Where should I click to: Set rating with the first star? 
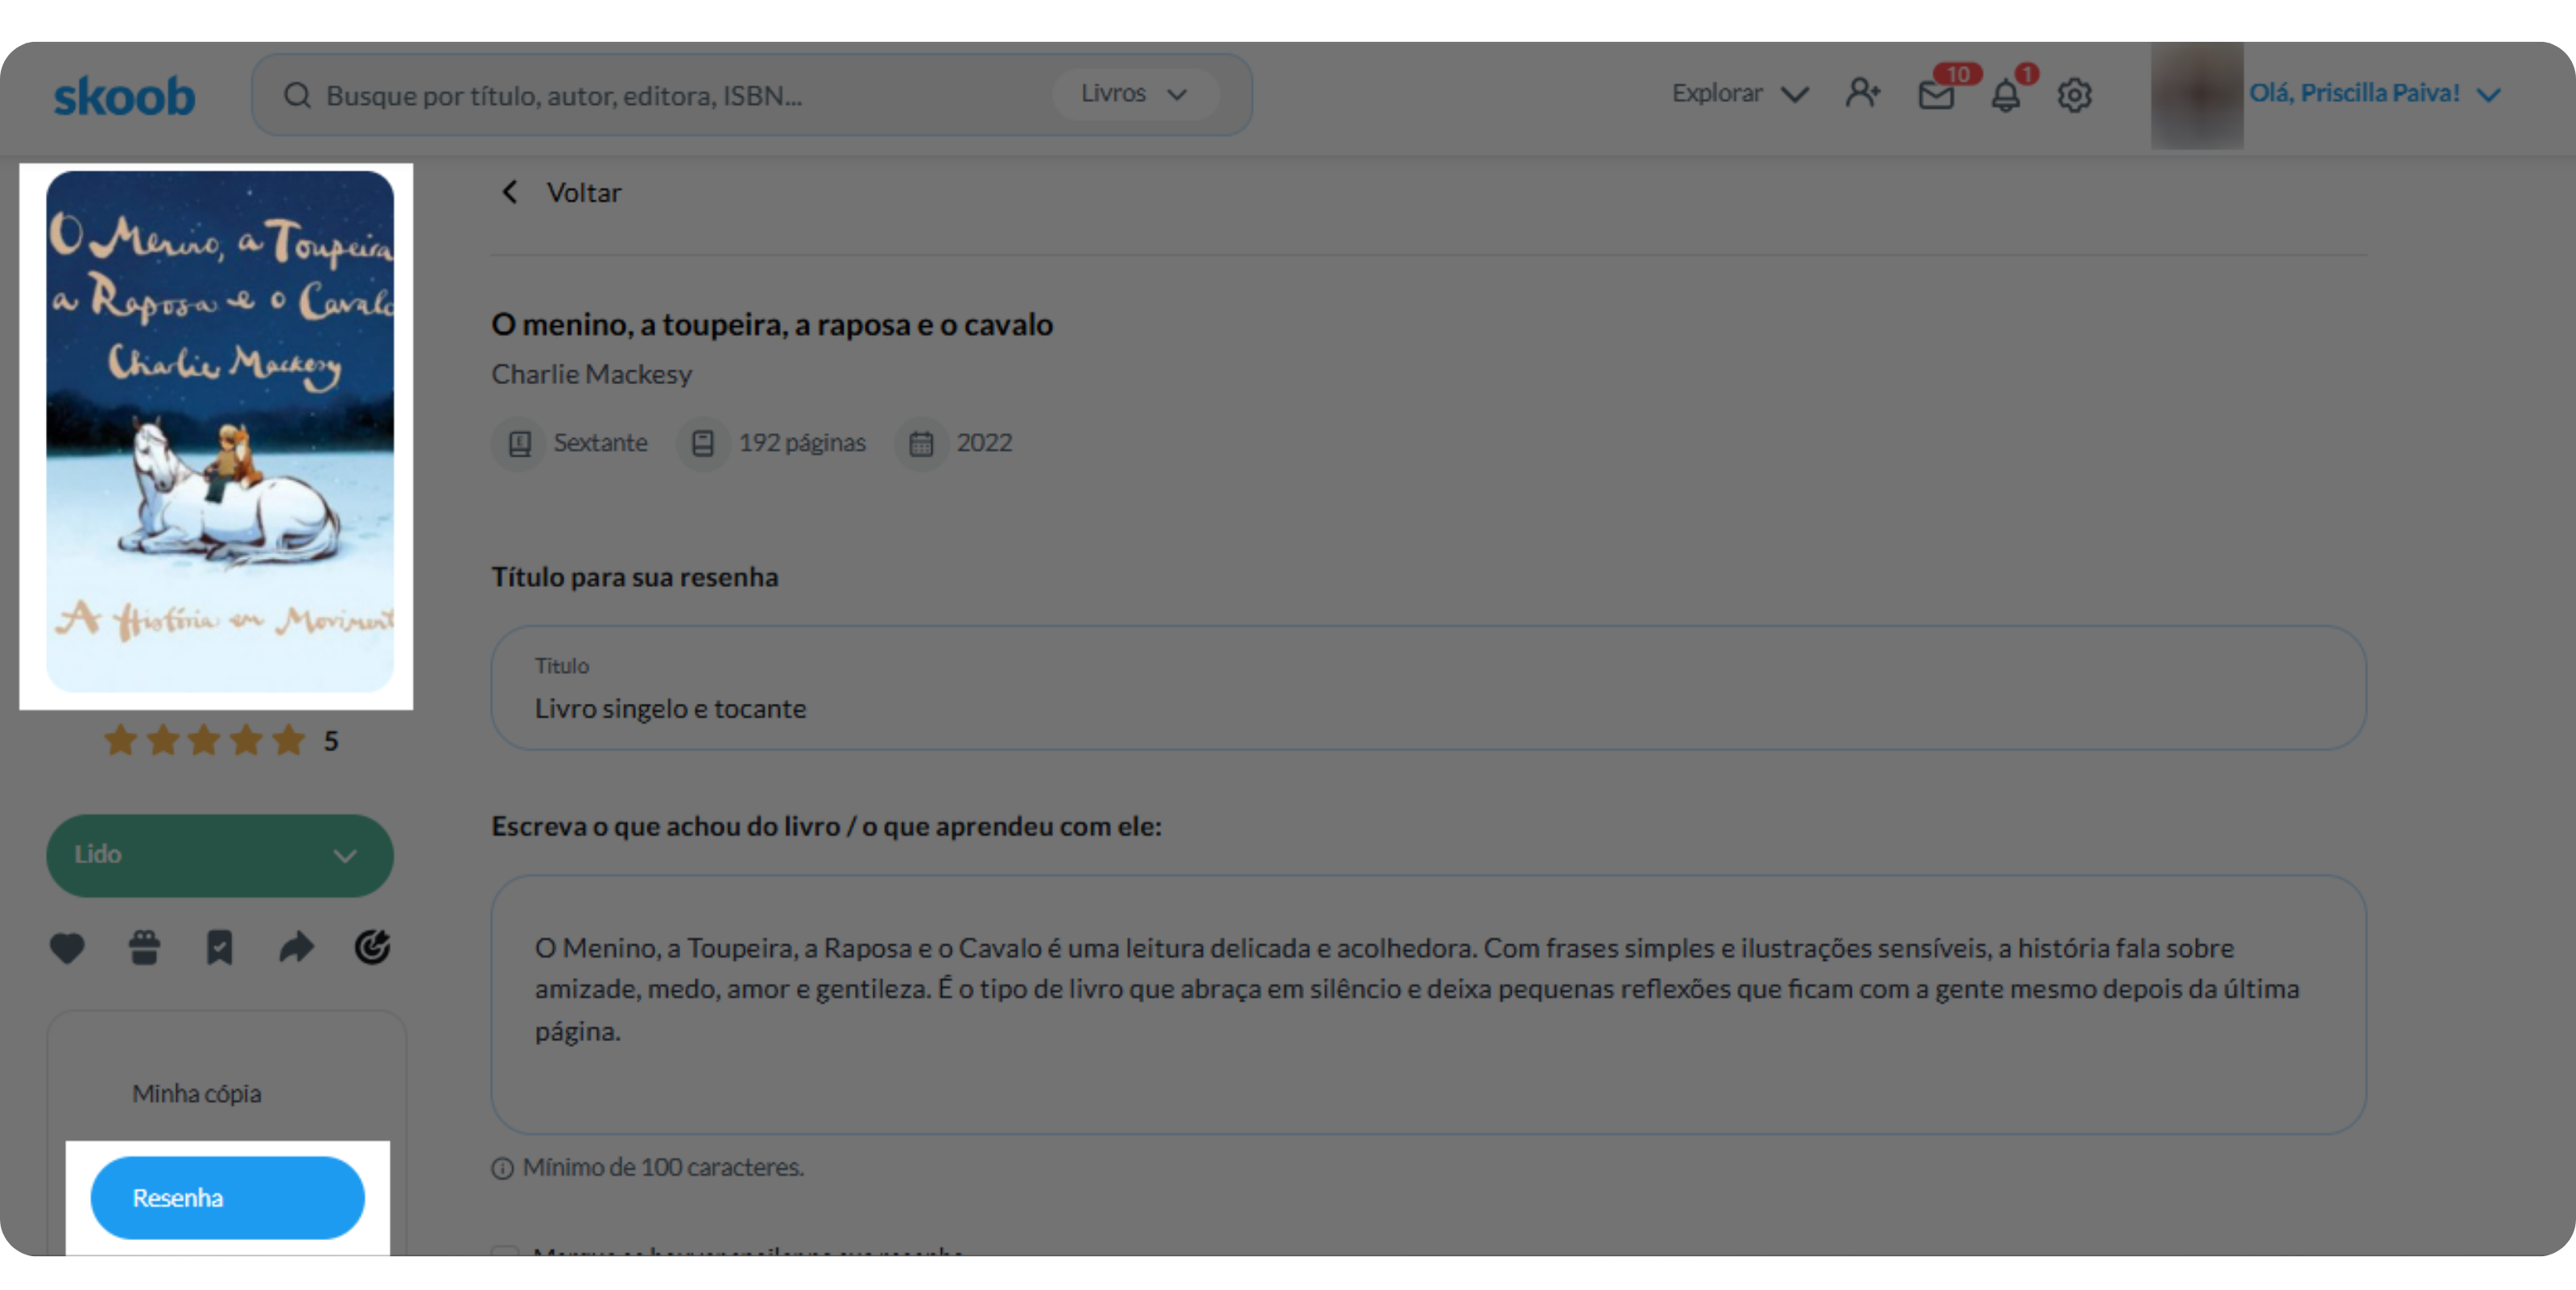121,740
